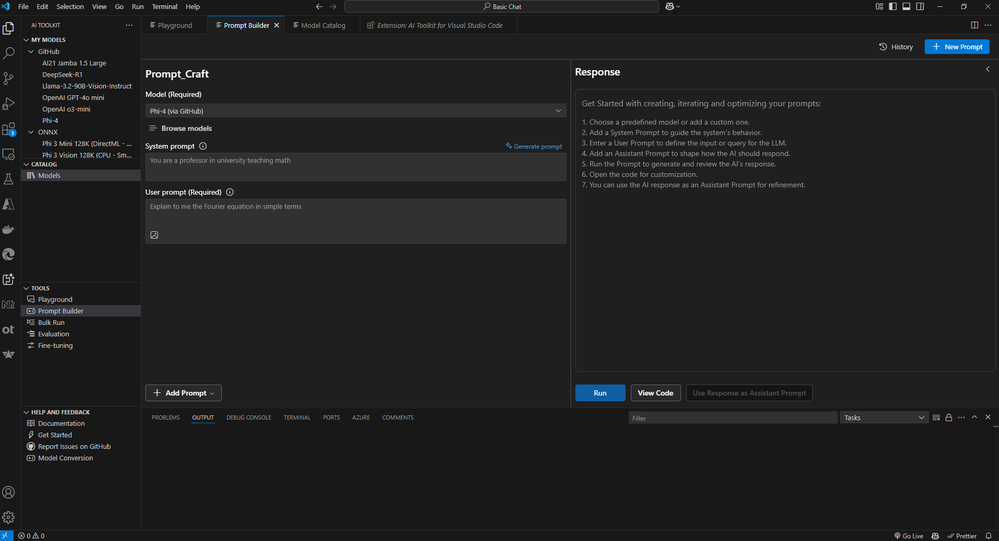Click the notifications bell in status bar
This screenshot has width=999, height=541.
click(x=988, y=535)
